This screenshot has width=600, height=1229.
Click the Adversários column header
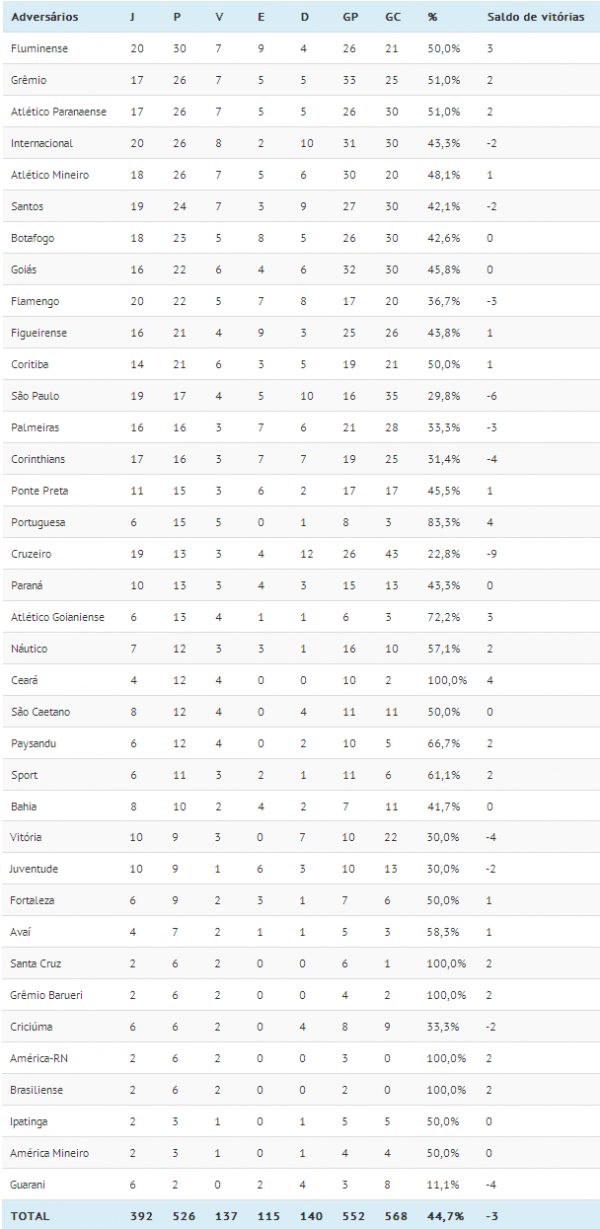pyautogui.click(x=43, y=17)
